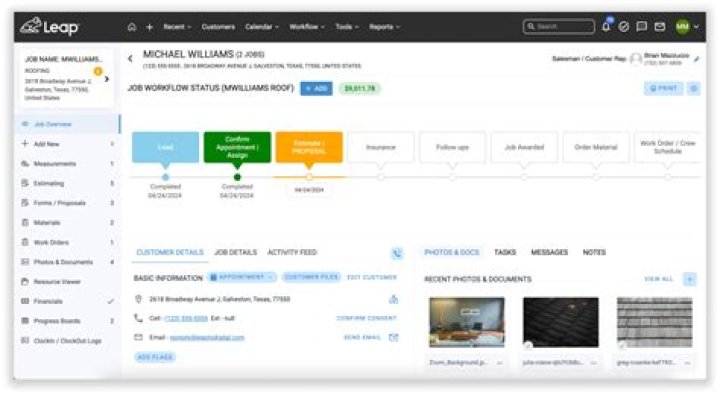Click the compose email icon beside Send Email
This screenshot has width=720, height=395.
[x=394, y=338]
